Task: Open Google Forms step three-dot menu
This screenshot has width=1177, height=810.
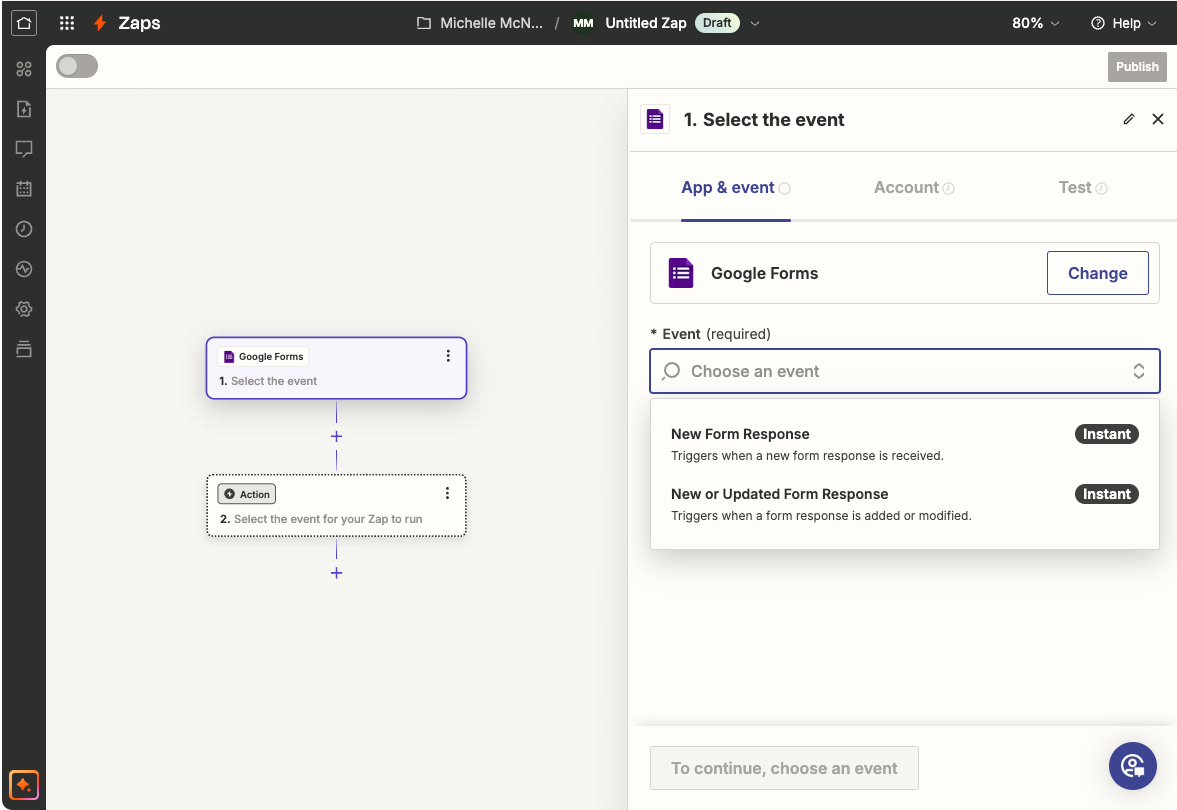Action: 448,356
